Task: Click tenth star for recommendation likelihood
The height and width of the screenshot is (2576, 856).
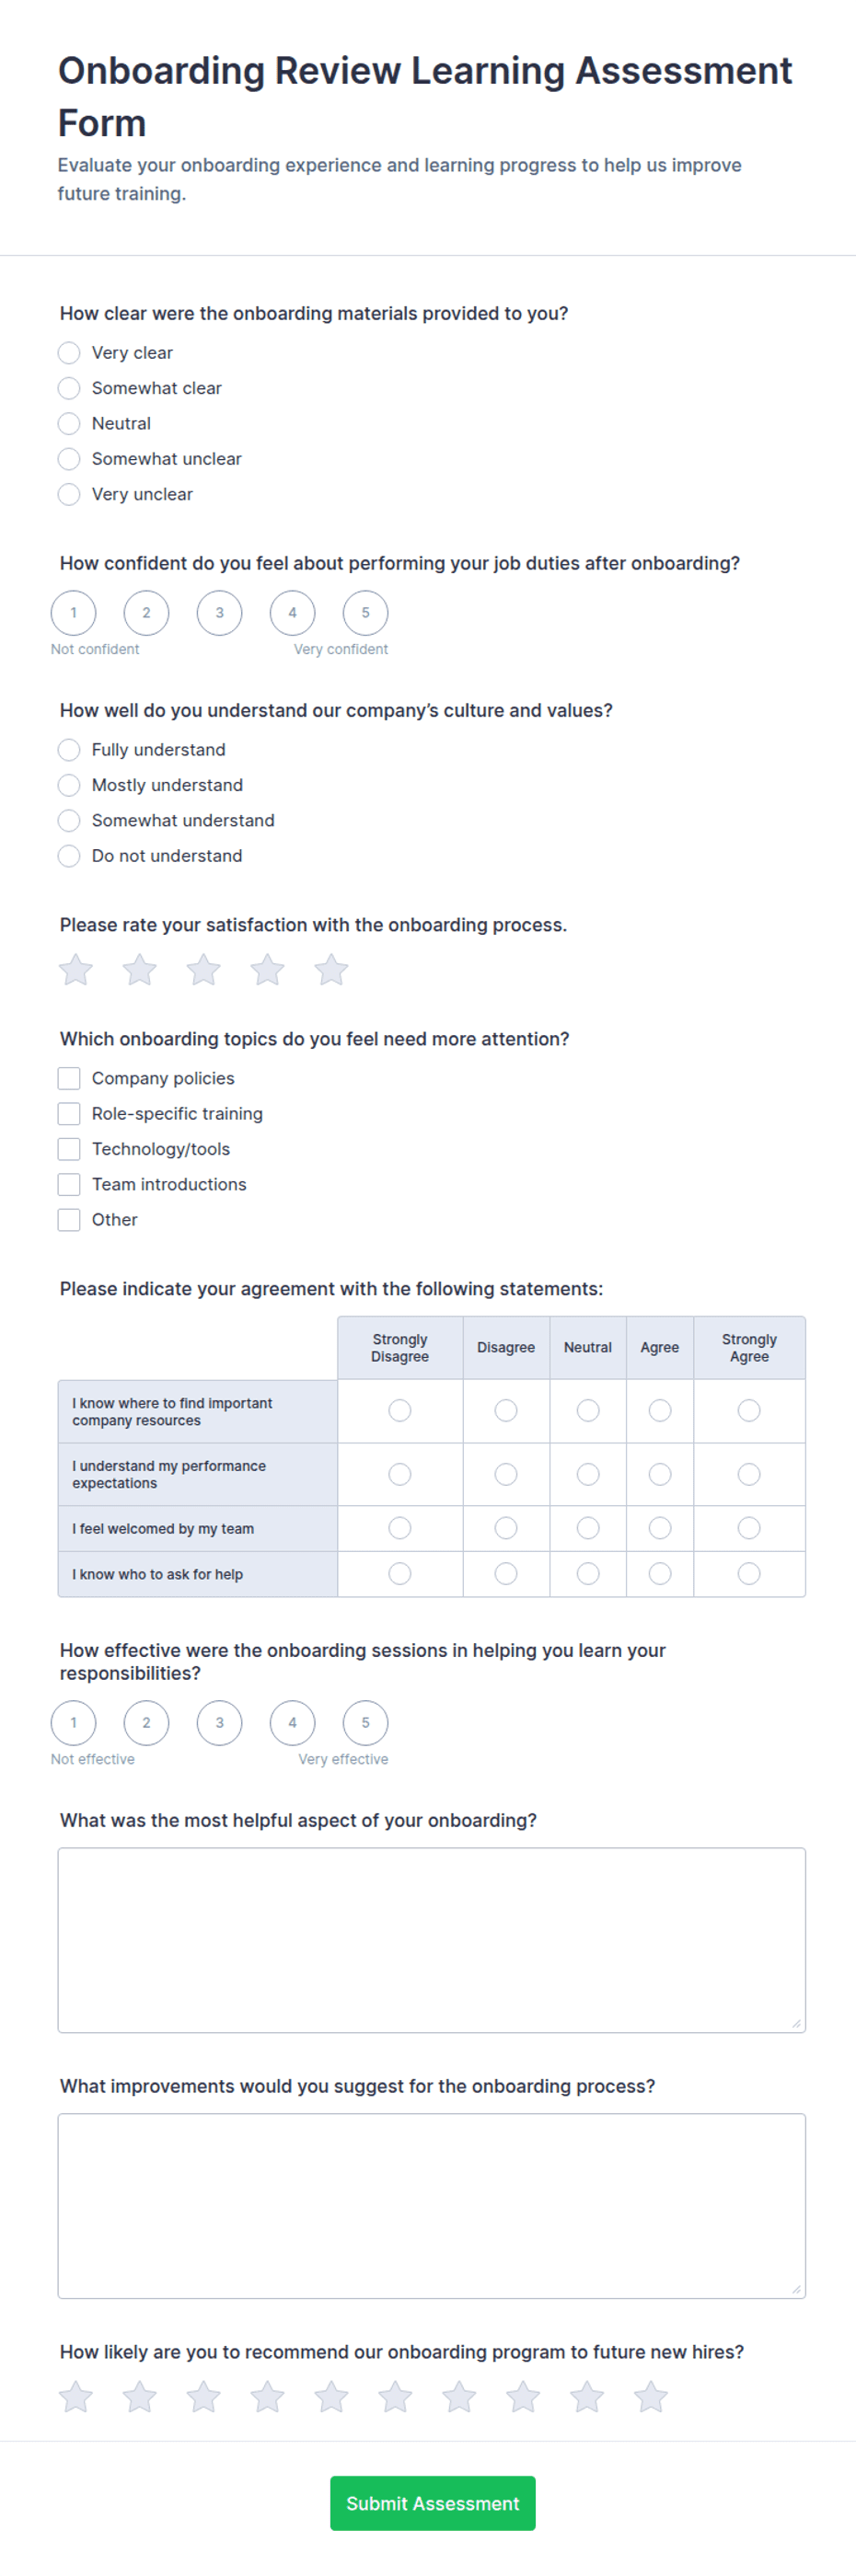Action: coord(650,2396)
